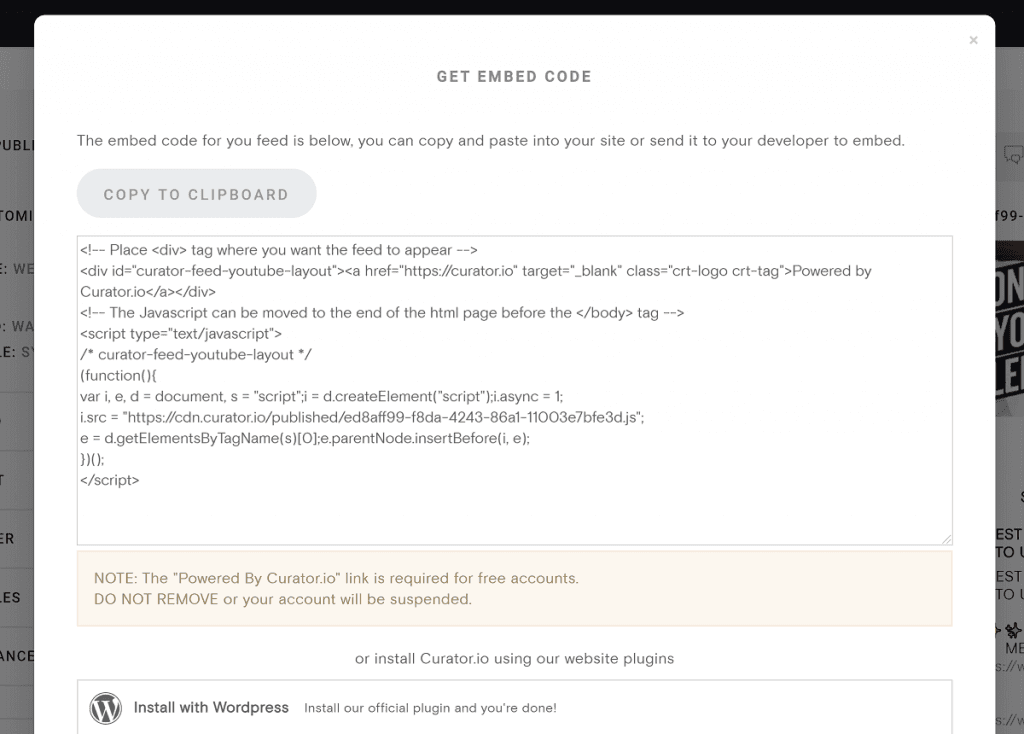
Task: Click the GET EMBED CODE heading
Action: click(x=513, y=76)
